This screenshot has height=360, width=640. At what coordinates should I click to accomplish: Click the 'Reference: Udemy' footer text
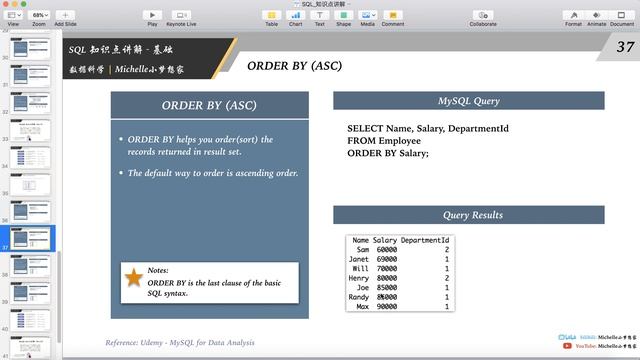(x=180, y=342)
